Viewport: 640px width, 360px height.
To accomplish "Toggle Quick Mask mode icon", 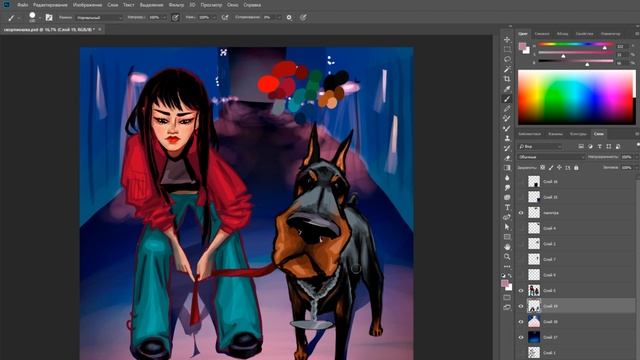I will 507,298.
